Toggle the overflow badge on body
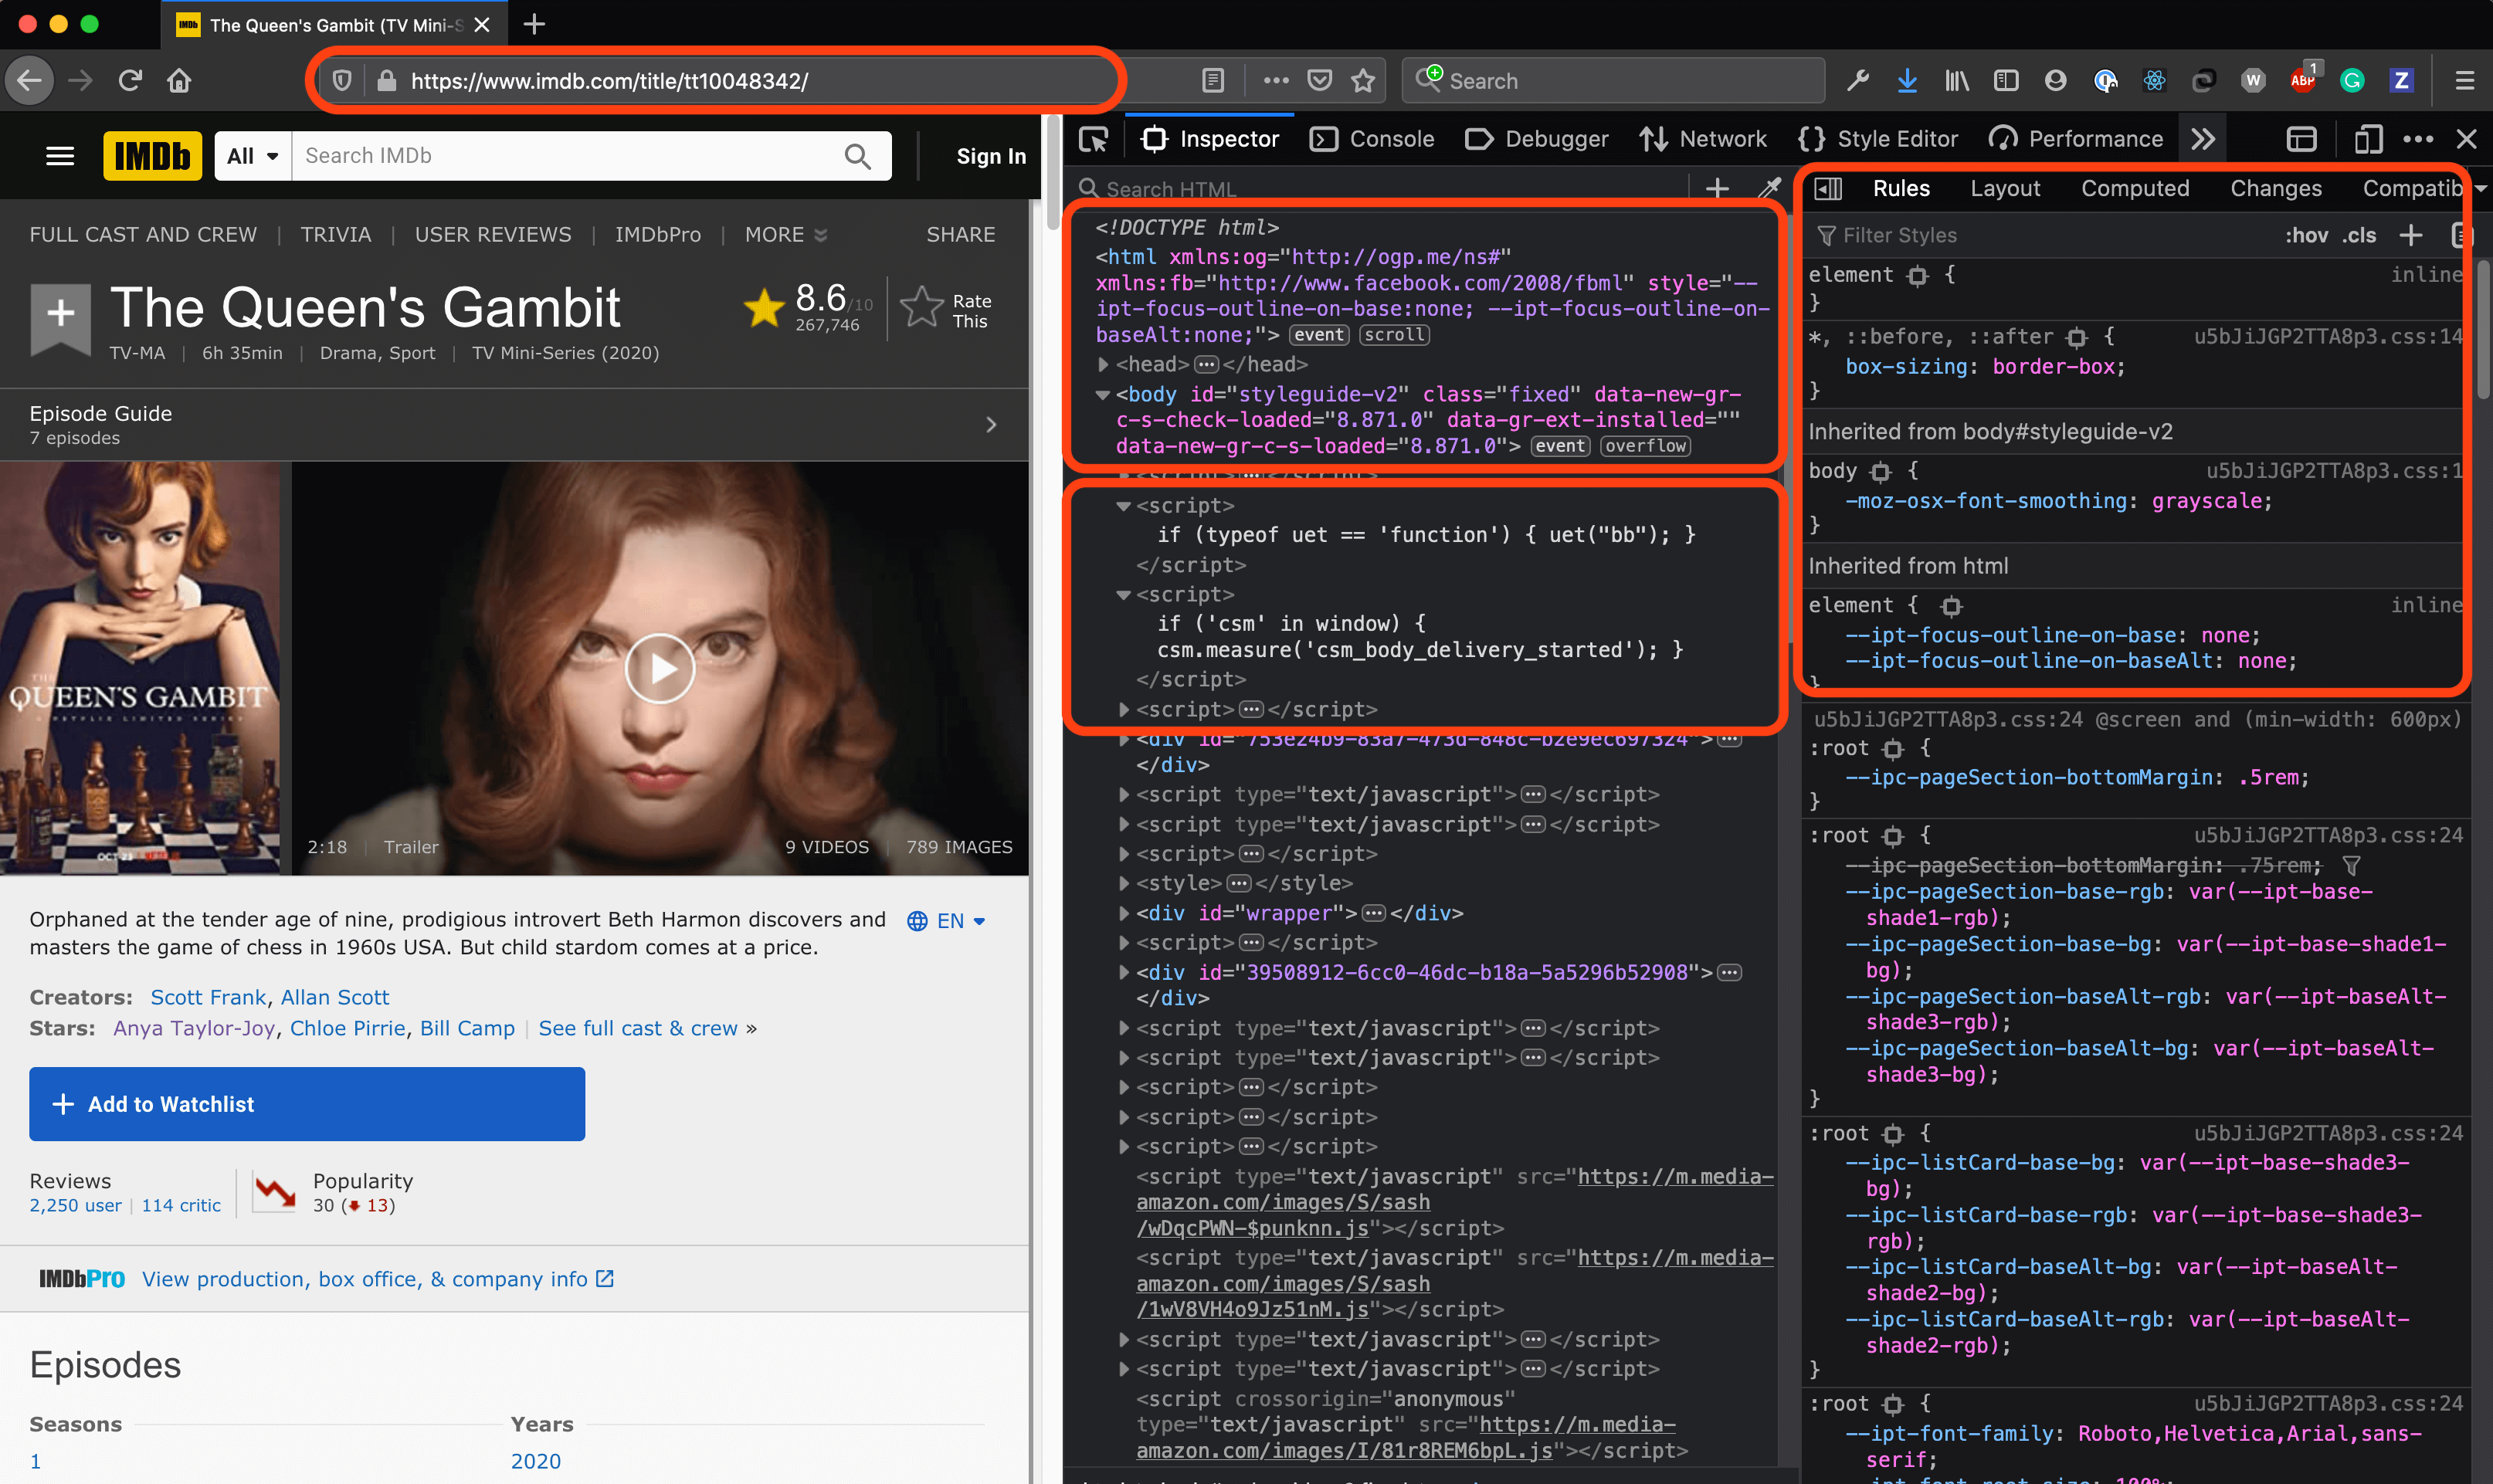This screenshot has height=1484, width=2493. coord(1646,446)
